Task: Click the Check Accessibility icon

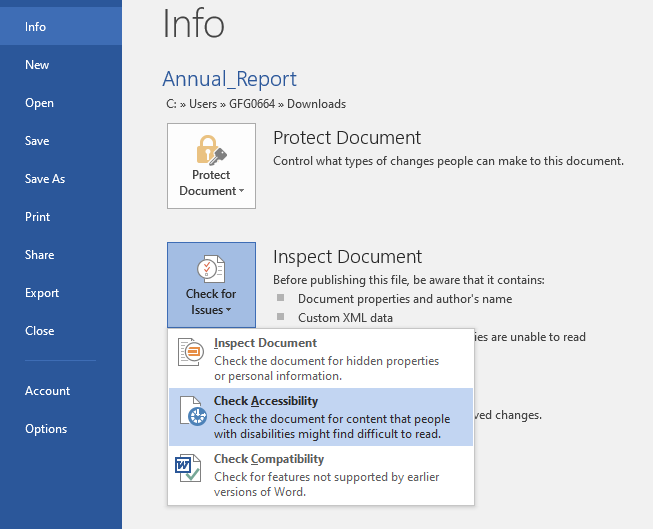Action: click(x=193, y=410)
